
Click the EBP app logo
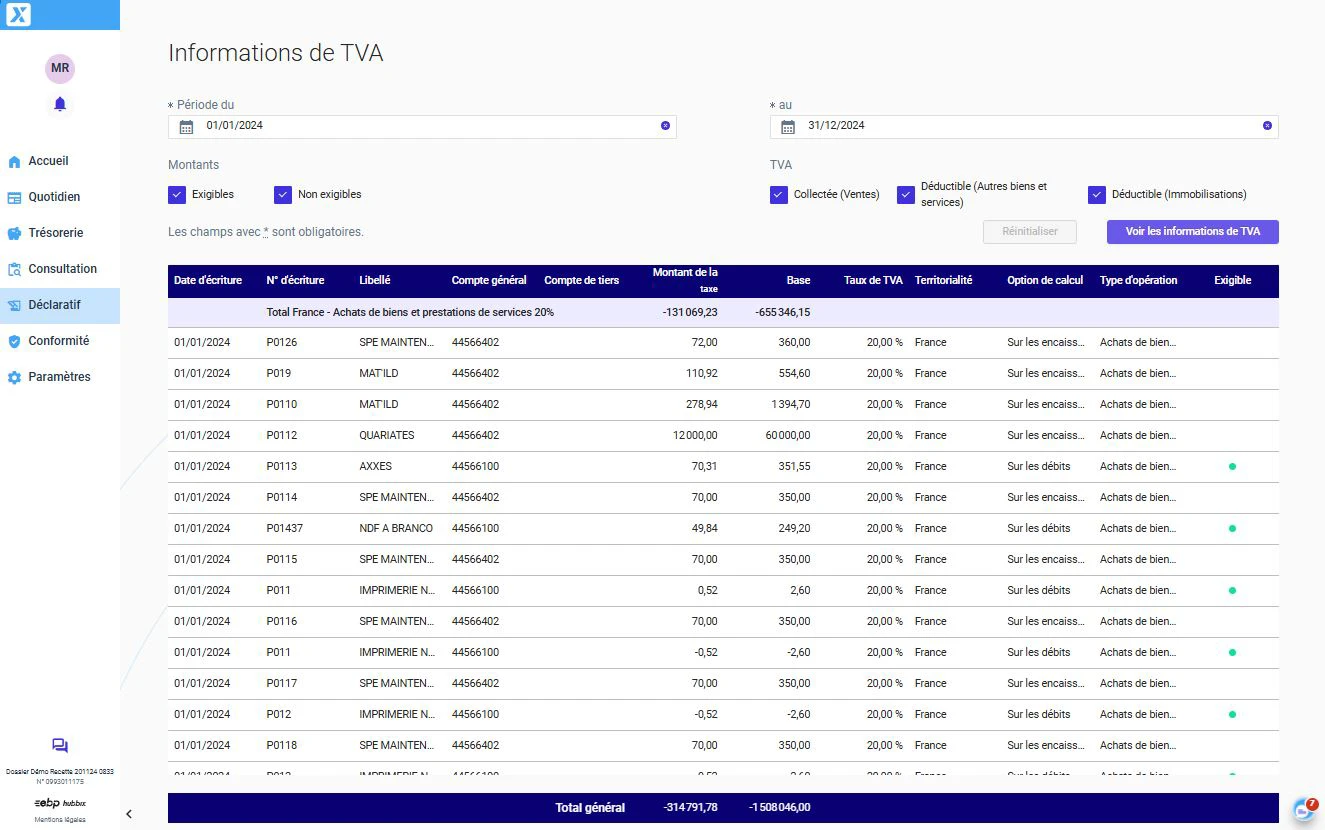(x=18, y=14)
